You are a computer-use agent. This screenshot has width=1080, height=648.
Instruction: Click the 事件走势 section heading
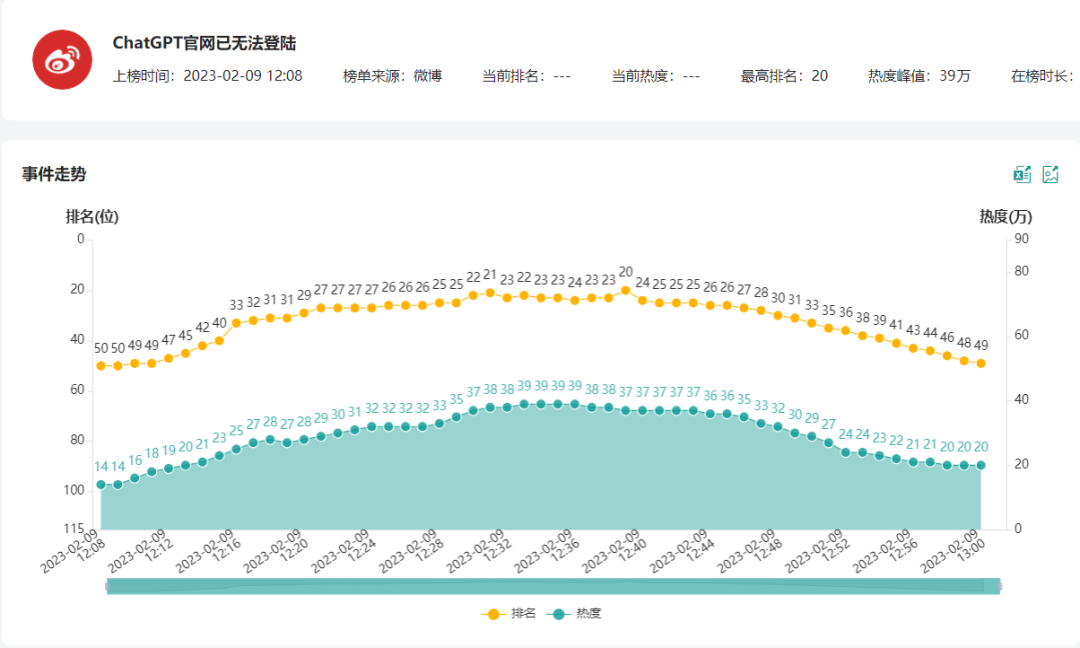tap(54, 174)
